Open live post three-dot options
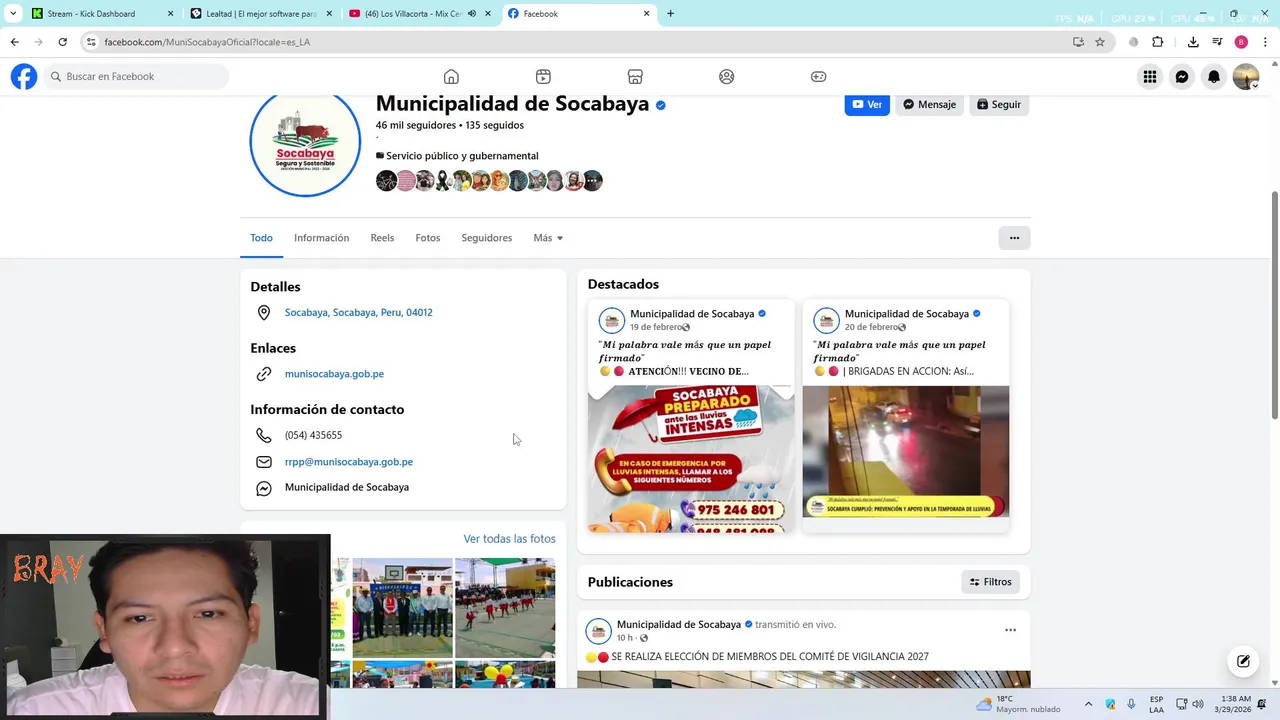Screen dimensions: 1280x720 [1010, 630]
